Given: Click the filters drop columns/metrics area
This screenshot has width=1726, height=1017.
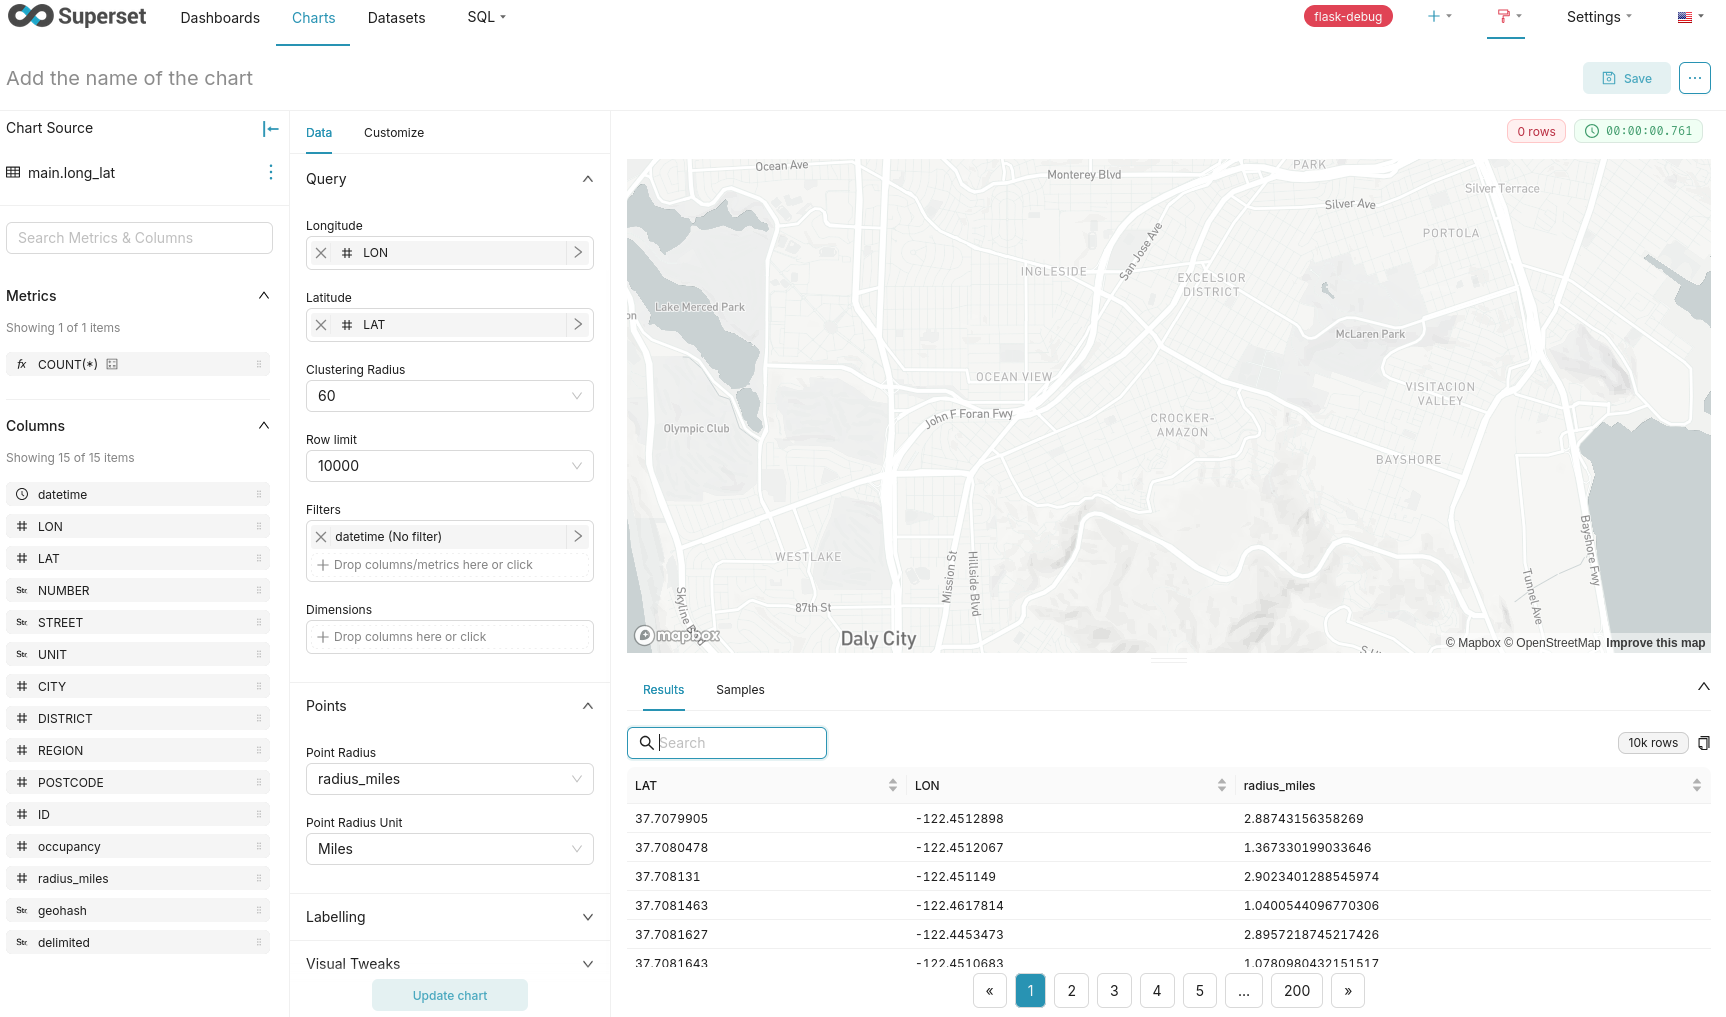Looking at the screenshot, I should point(450,565).
